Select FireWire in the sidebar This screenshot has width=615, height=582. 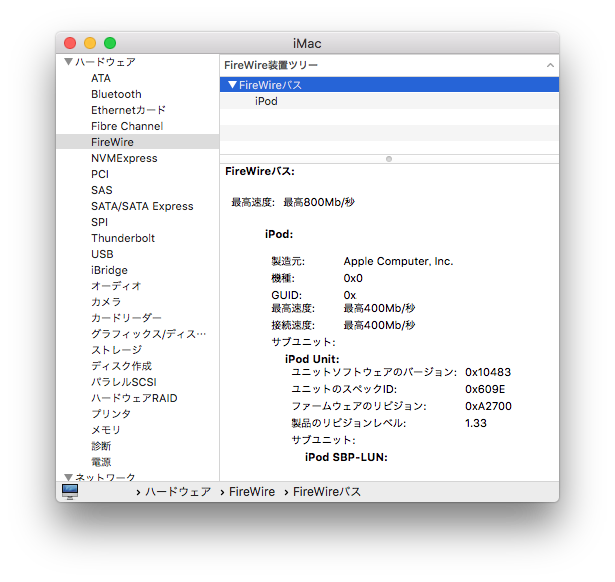click(x=137, y=142)
